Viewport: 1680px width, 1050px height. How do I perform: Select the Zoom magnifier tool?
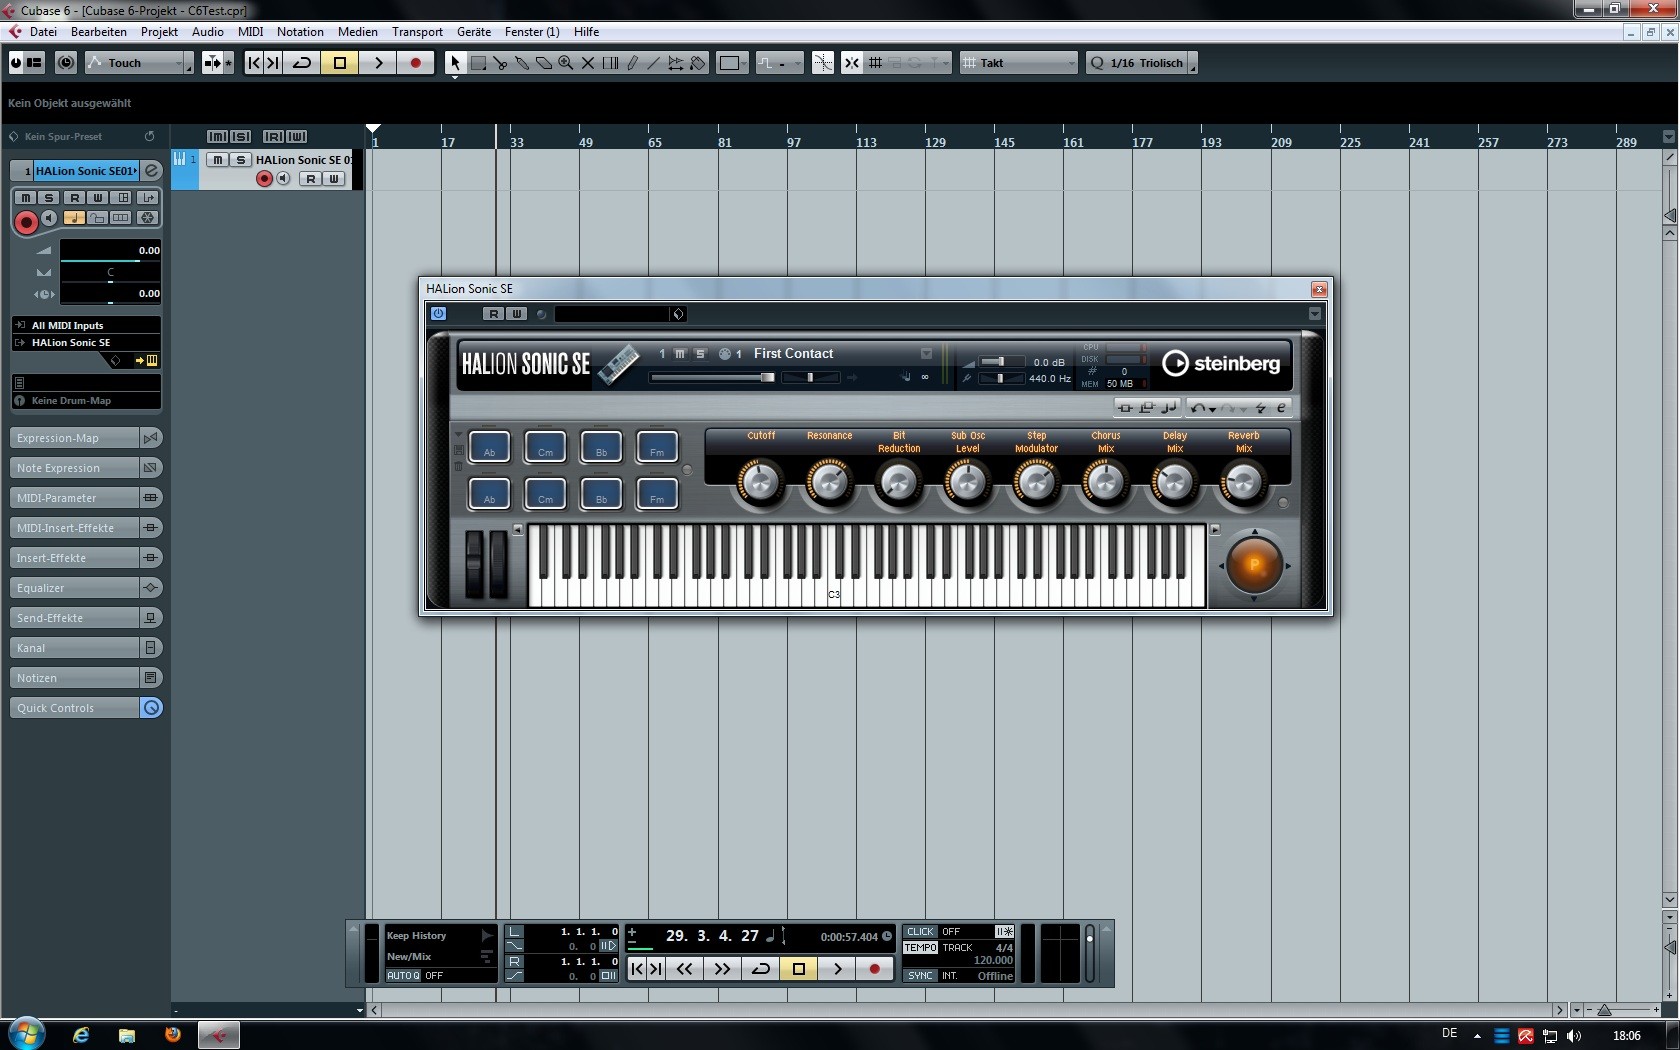tap(566, 63)
